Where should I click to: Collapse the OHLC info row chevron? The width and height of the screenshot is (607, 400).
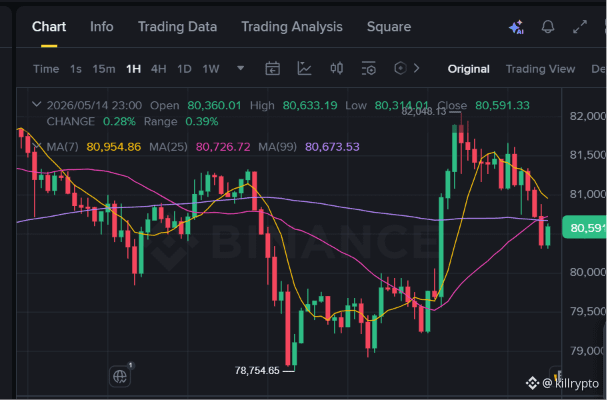pos(36,105)
